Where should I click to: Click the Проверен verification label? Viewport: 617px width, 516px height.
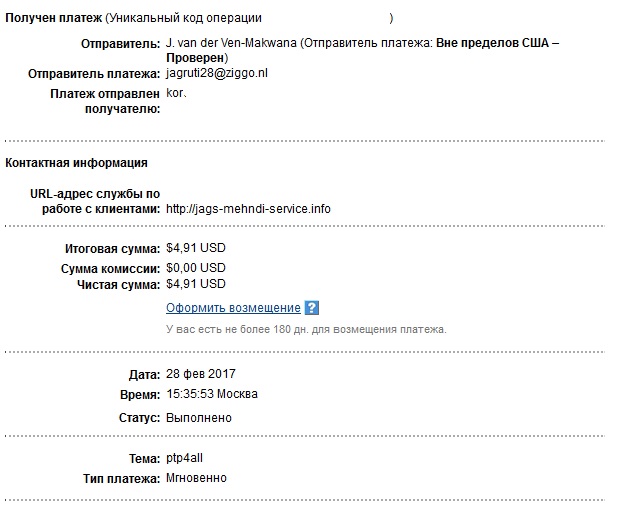(x=195, y=58)
